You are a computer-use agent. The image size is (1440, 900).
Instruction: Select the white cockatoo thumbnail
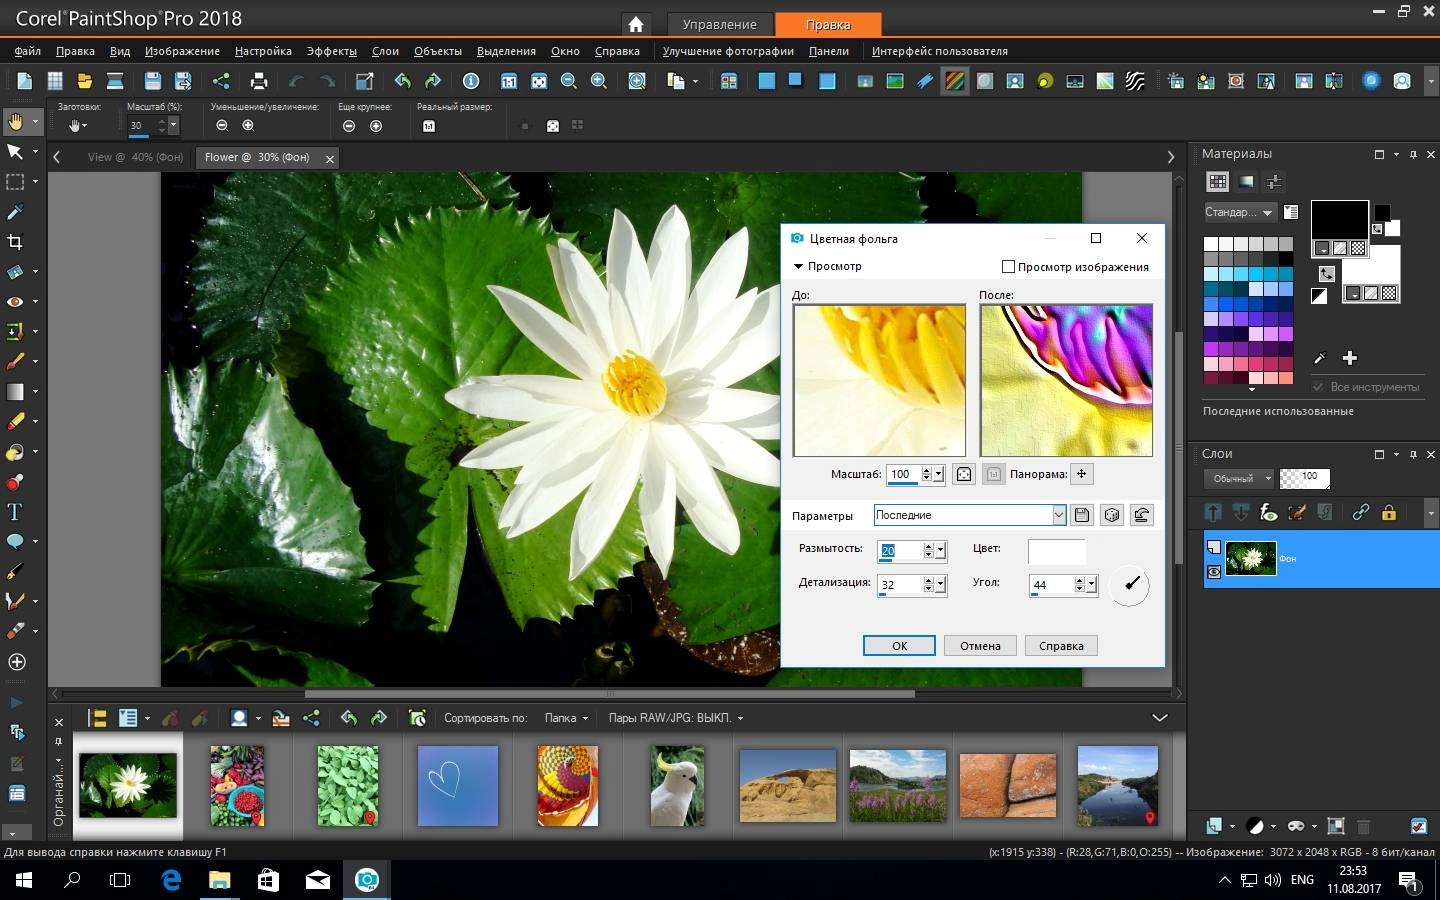click(x=678, y=785)
